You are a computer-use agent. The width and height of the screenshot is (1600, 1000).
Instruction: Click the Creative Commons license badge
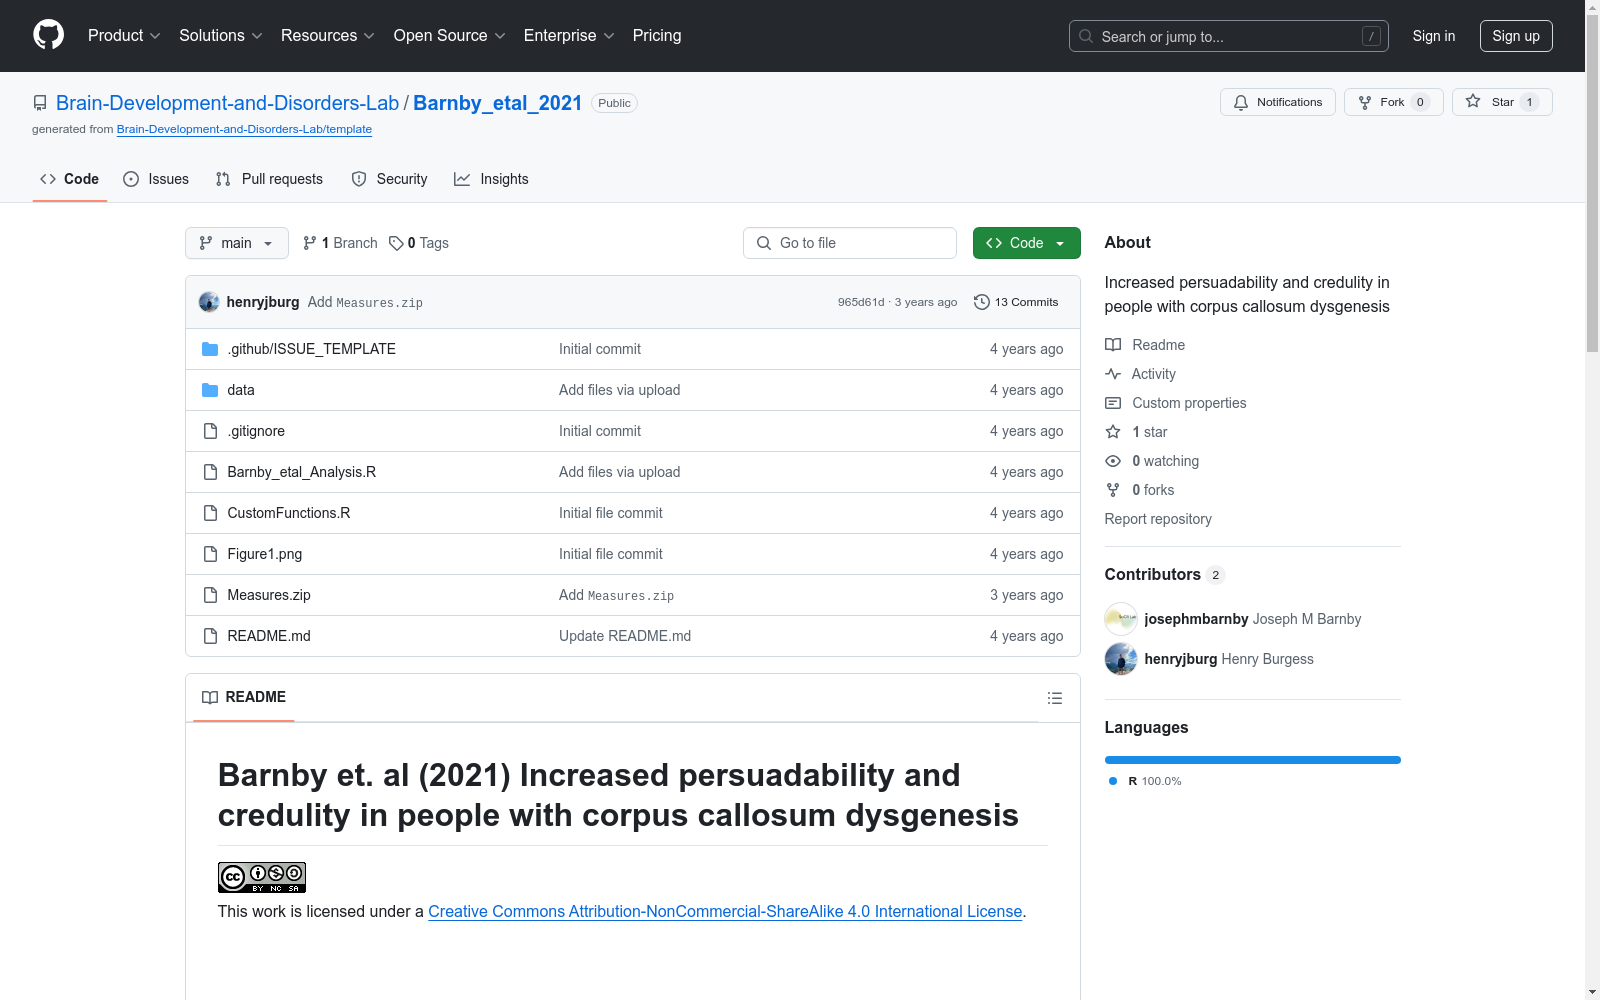[262, 877]
